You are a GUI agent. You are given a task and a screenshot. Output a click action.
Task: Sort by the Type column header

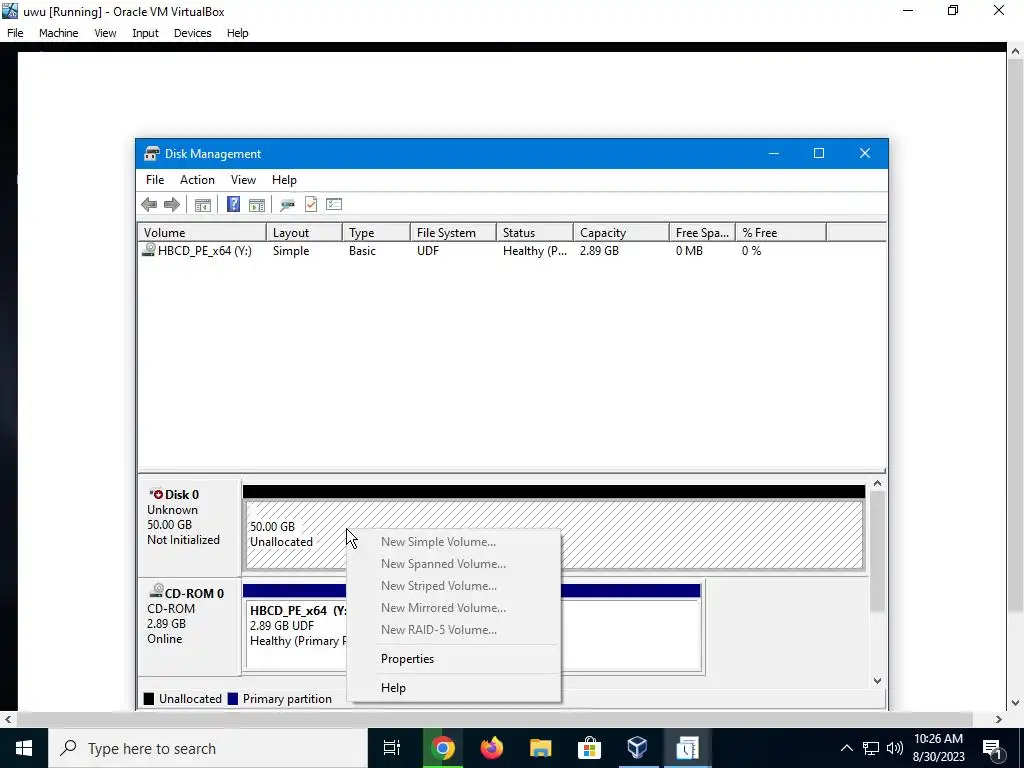tap(377, 232)
